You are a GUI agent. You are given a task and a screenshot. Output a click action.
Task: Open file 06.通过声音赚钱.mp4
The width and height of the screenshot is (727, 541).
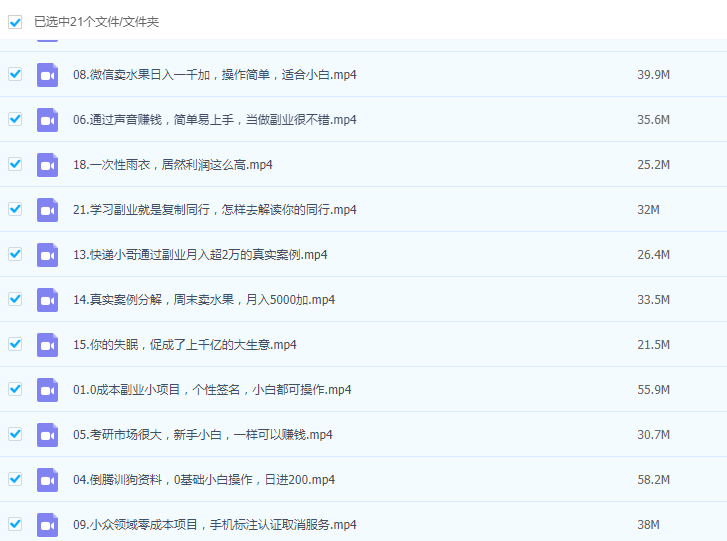215,120
